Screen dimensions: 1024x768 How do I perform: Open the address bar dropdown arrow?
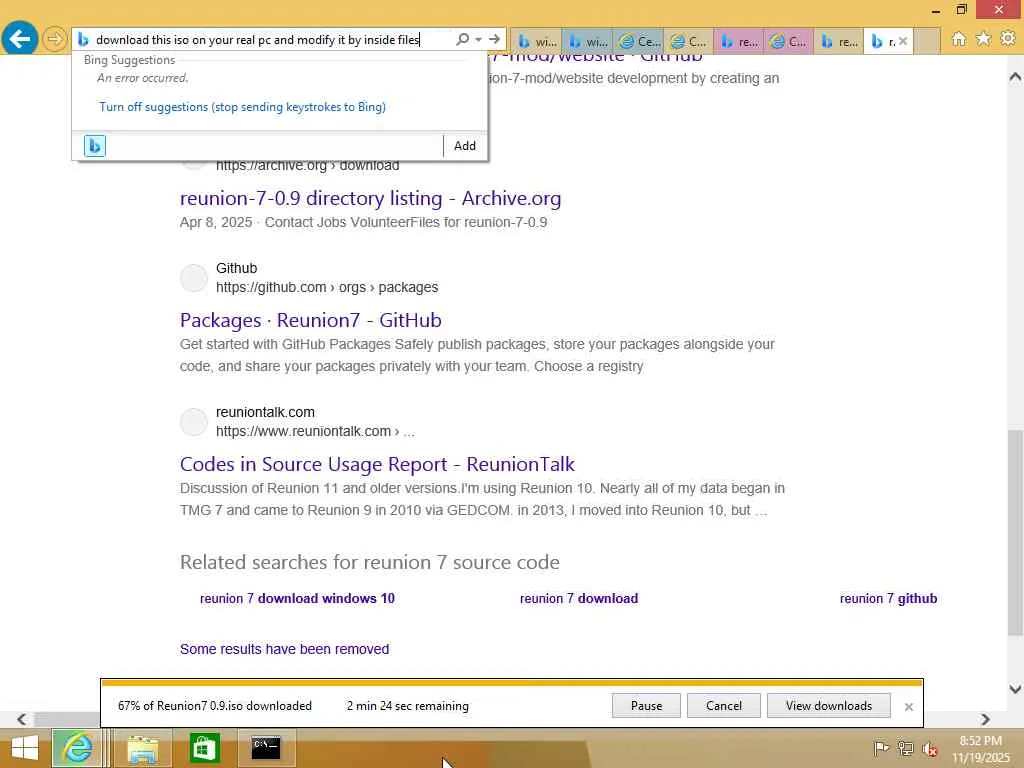[x=479, y=40]
